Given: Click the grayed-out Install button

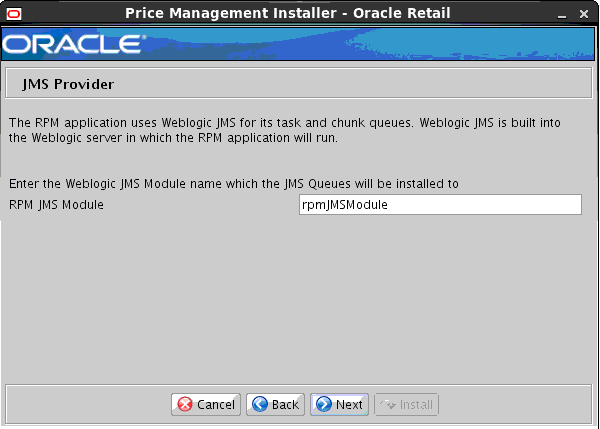Looking at the screenshot, I should [406, 404].
